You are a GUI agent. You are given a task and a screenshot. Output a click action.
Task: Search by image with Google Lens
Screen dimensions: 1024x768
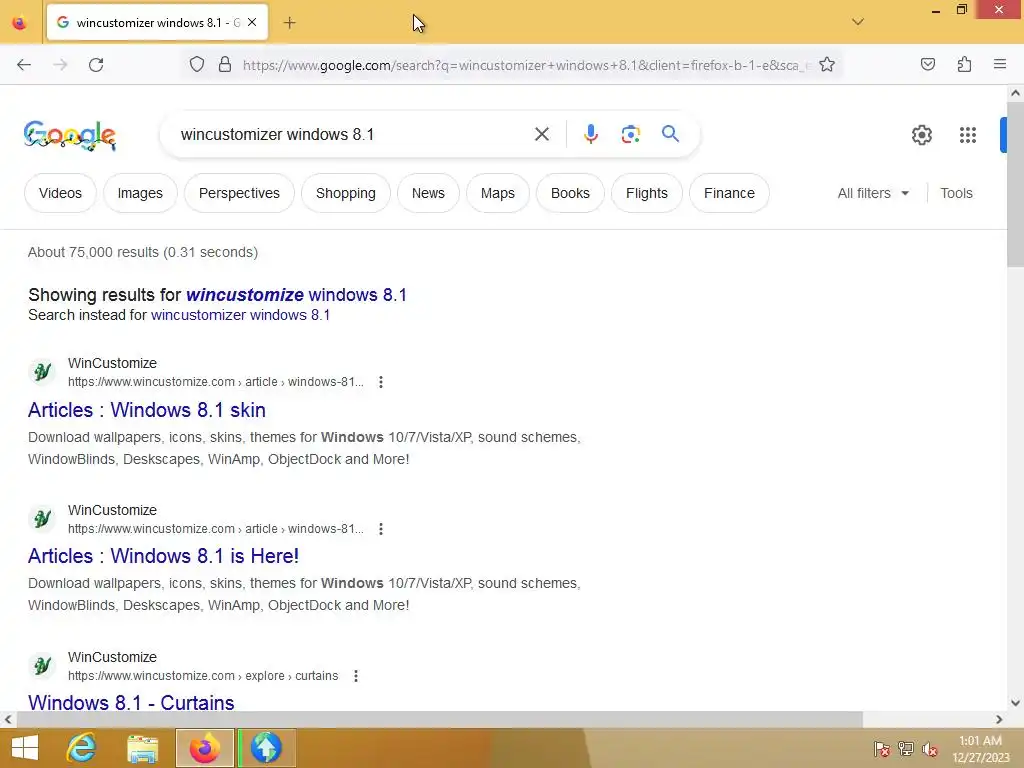point(630,135)
